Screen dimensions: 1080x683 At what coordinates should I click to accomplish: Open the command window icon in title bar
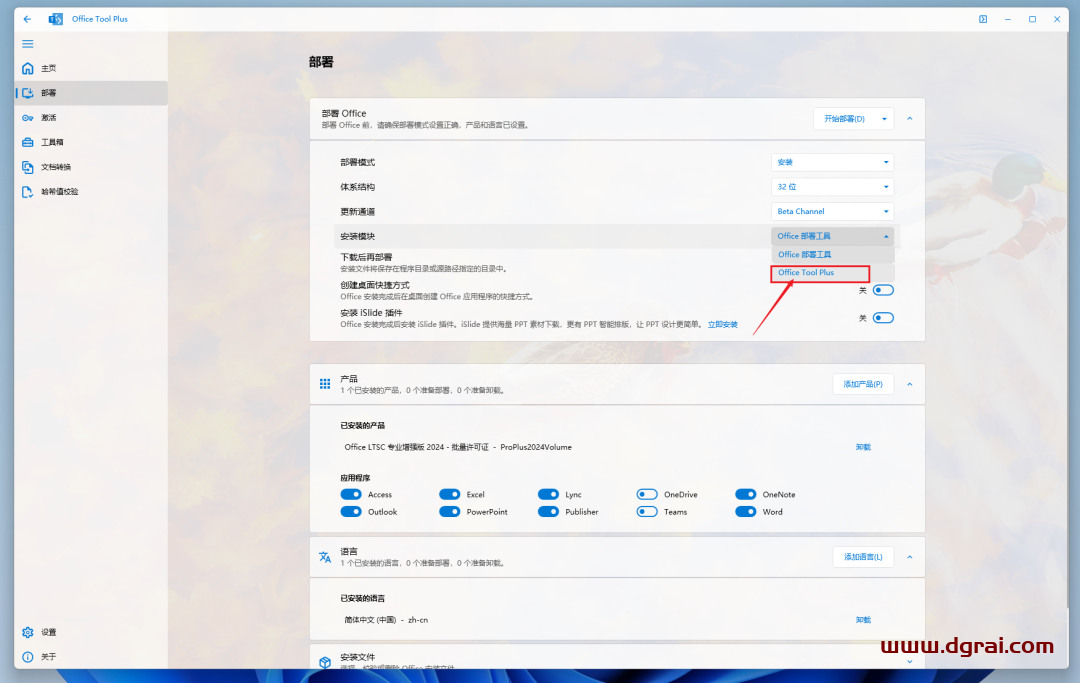tap(983, 19)
